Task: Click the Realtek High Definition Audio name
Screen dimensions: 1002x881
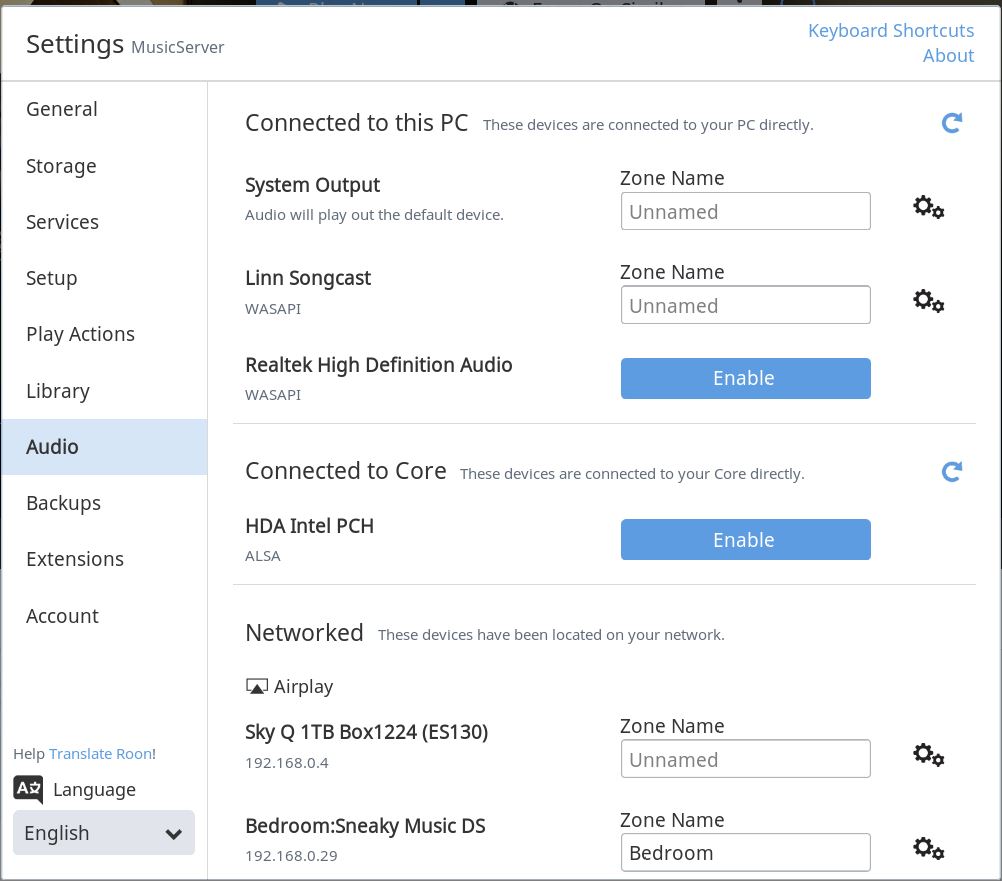Action: (x=379, y=365)
